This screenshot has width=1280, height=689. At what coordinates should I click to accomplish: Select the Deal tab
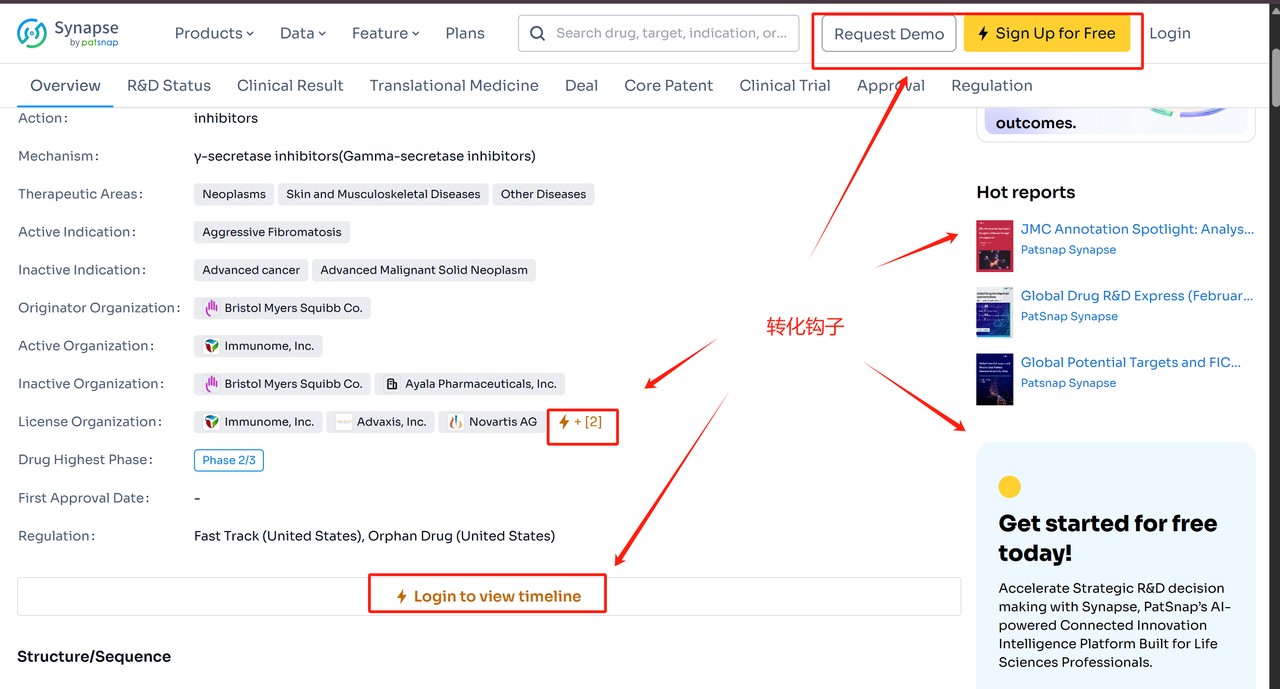pos(581,85)
